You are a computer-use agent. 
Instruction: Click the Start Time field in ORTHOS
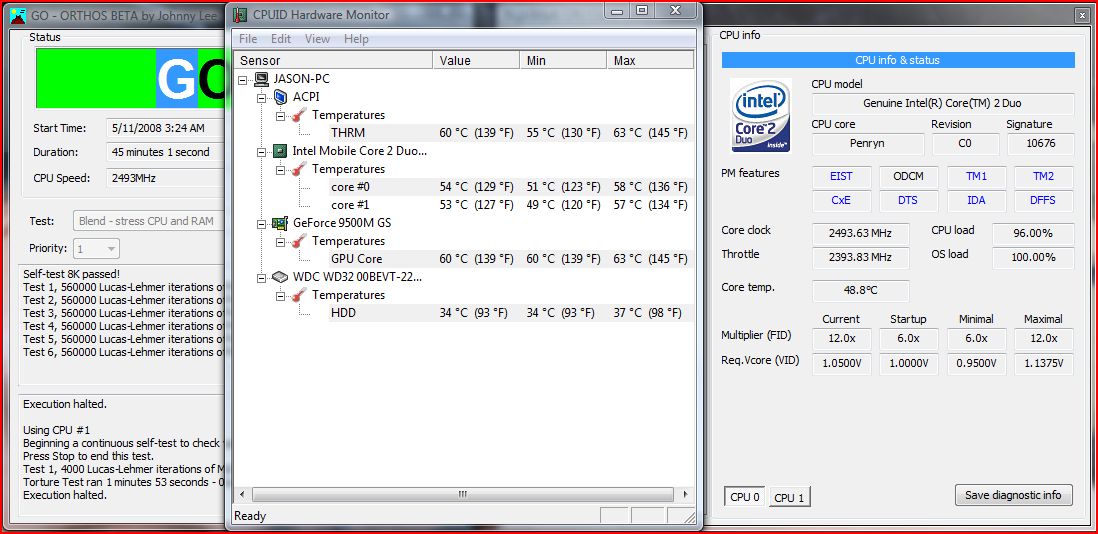coord(165,128)
